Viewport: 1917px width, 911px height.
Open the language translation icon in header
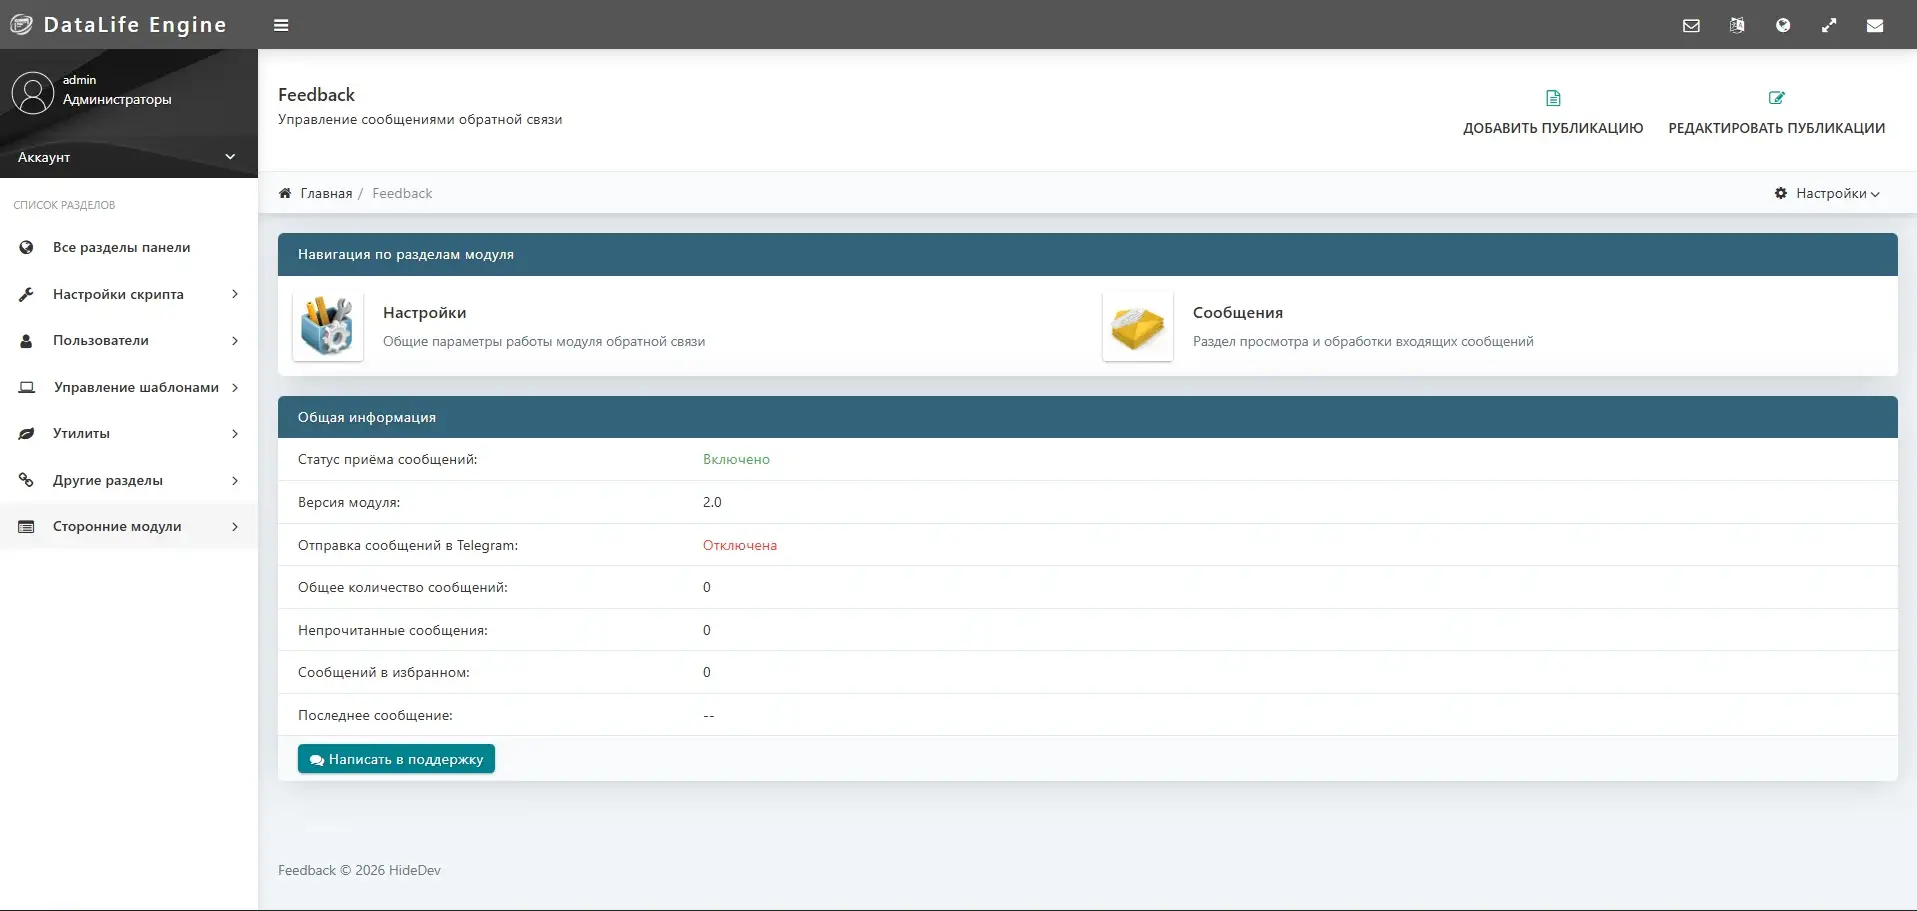[x=1737, y=25]
